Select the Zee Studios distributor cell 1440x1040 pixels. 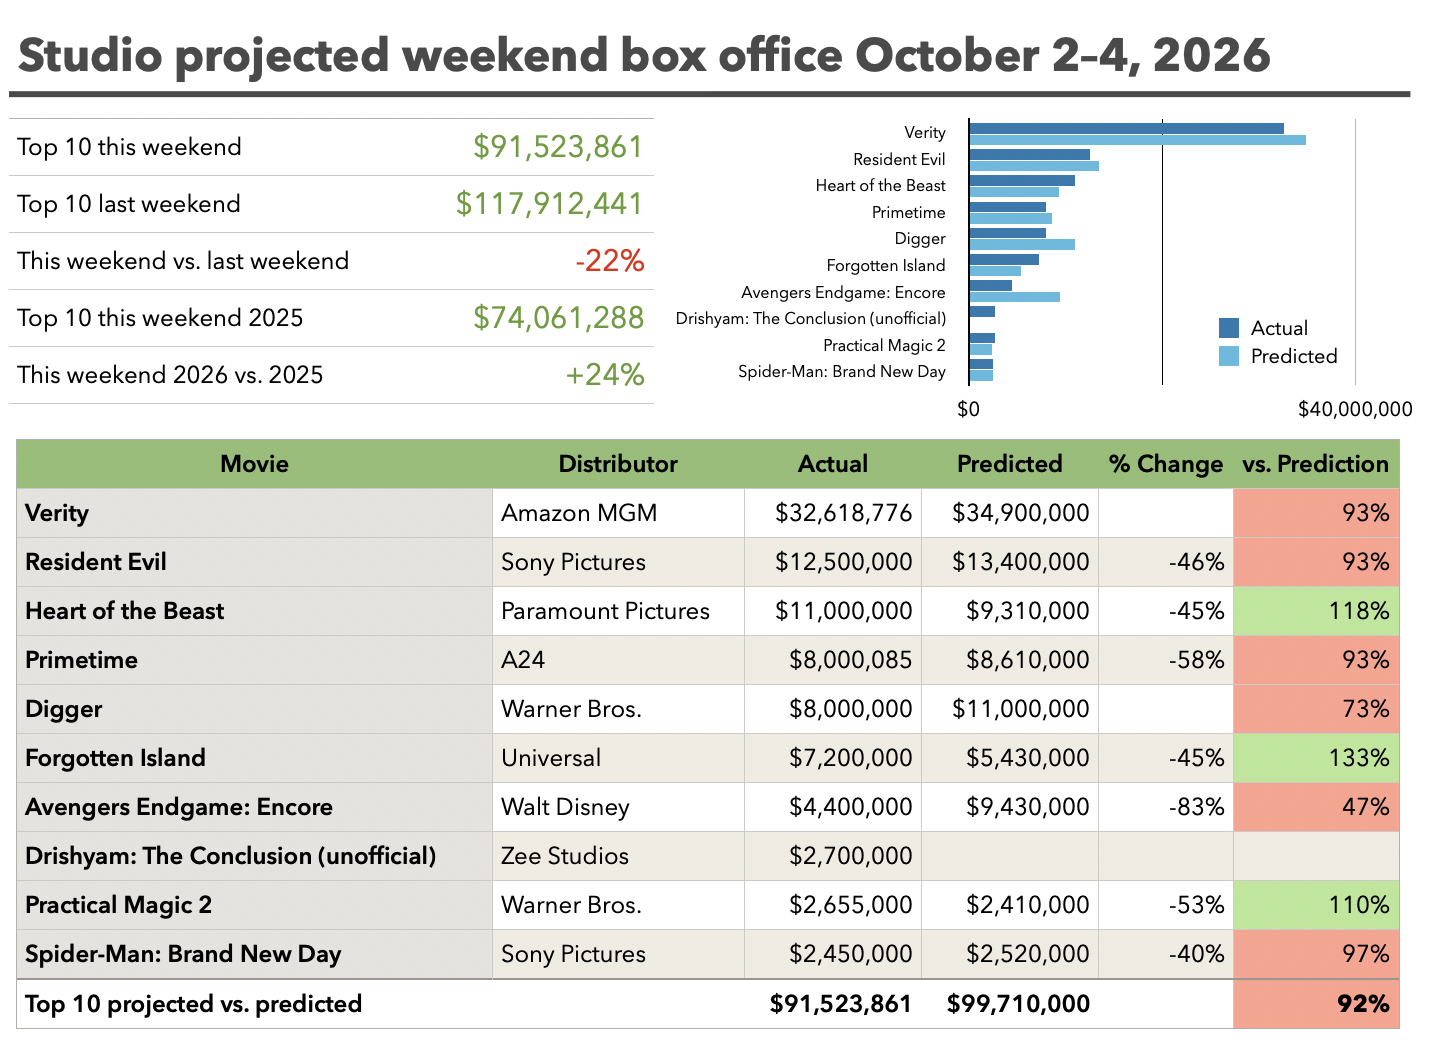pyautogui.click(x=618, y=856)
